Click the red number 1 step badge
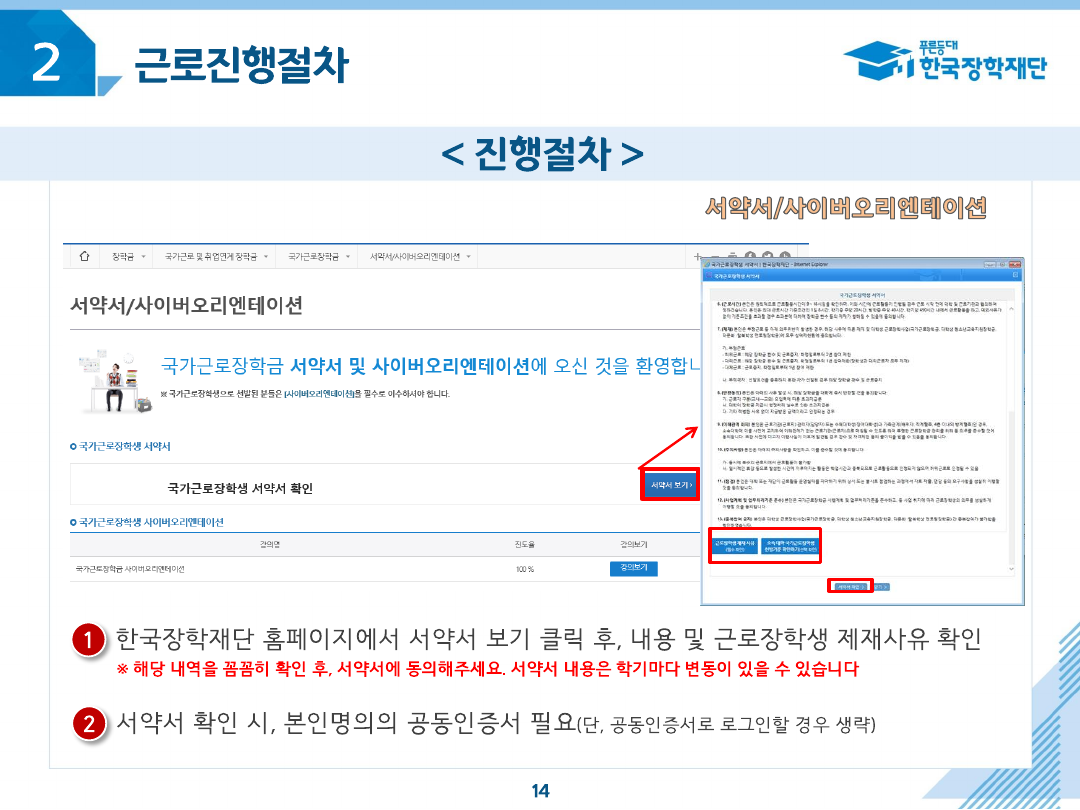Viewport: 1080px width, 810px height. (x=89, y=641)
